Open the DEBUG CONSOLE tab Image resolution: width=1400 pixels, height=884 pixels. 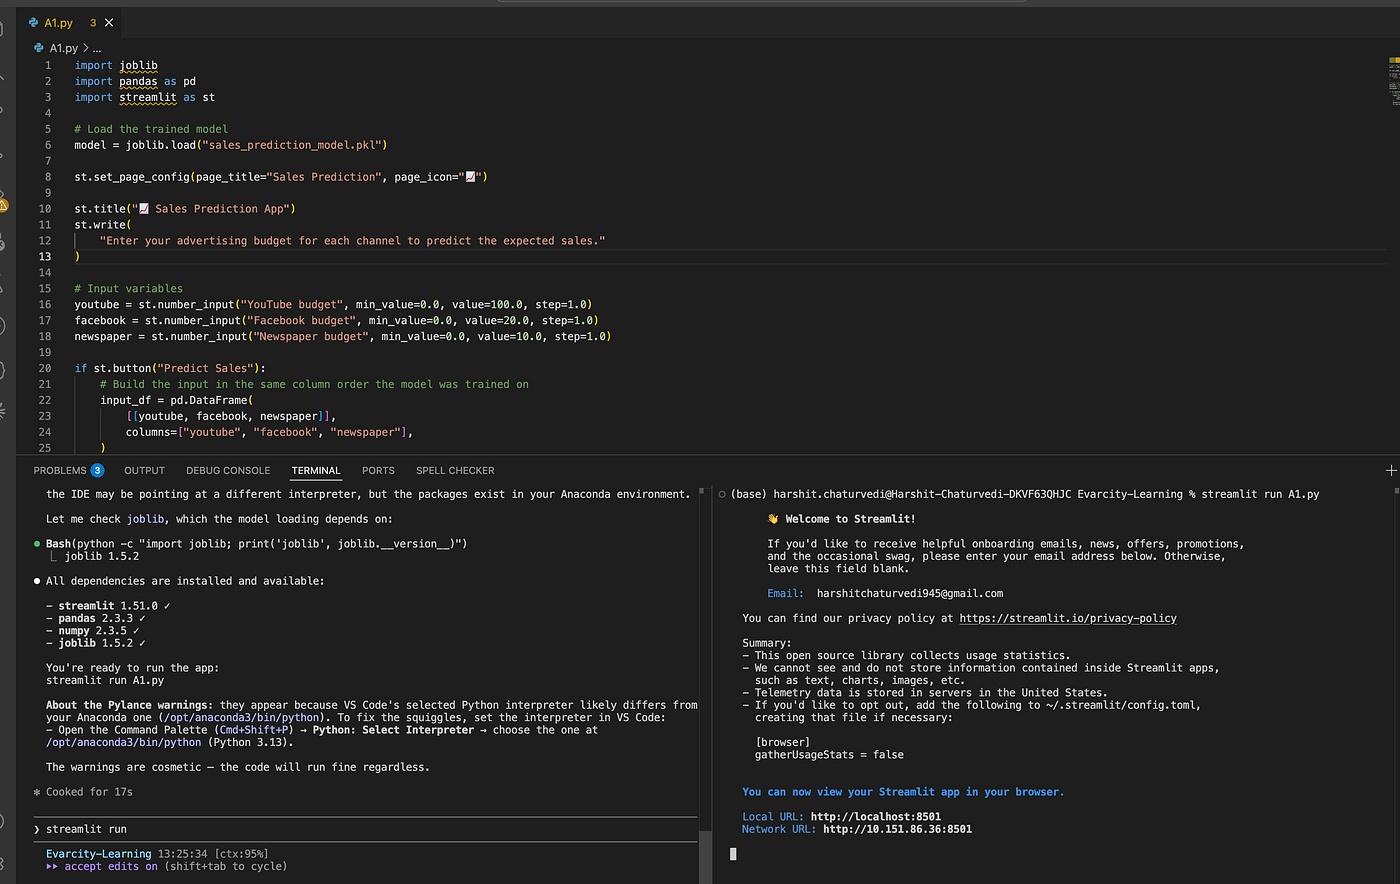[228, 470]
